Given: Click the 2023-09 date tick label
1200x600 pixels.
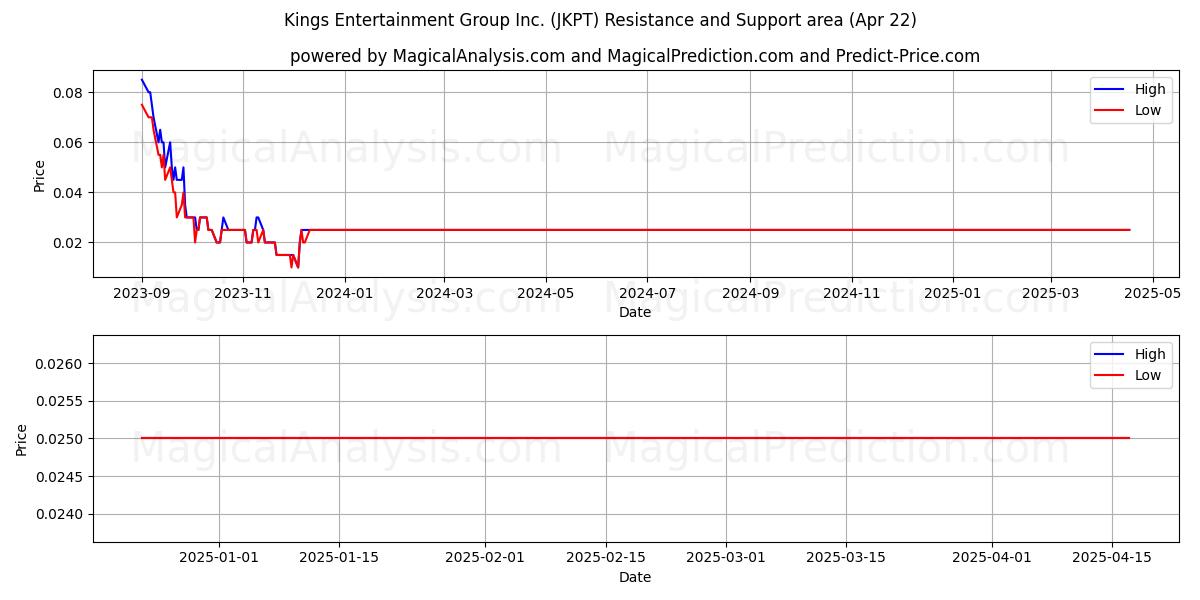Looking at the screenshot, I should pos(142,293).
